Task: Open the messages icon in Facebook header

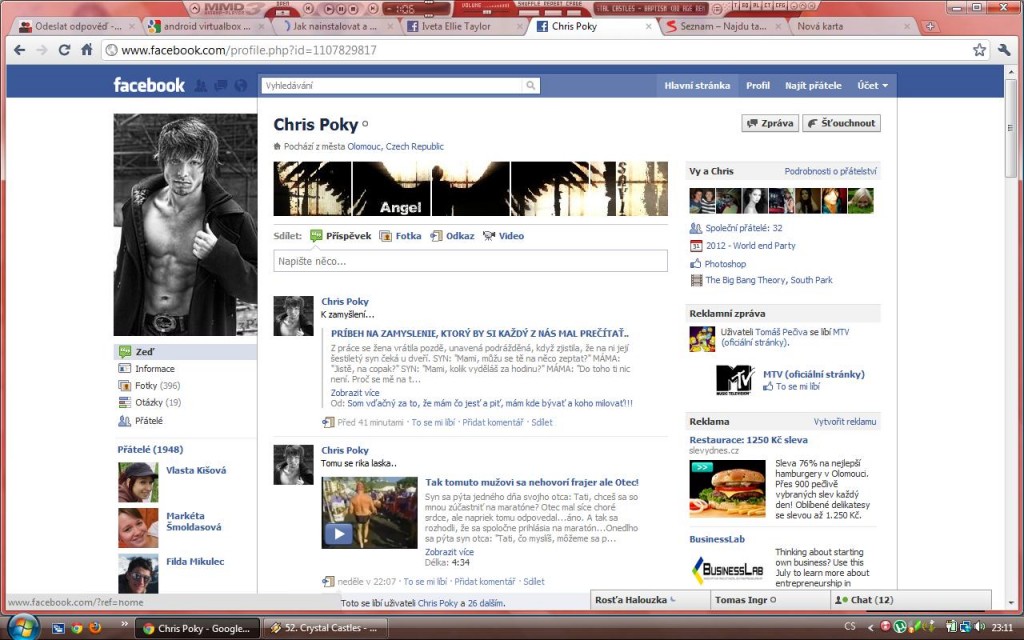Action: 221,86
